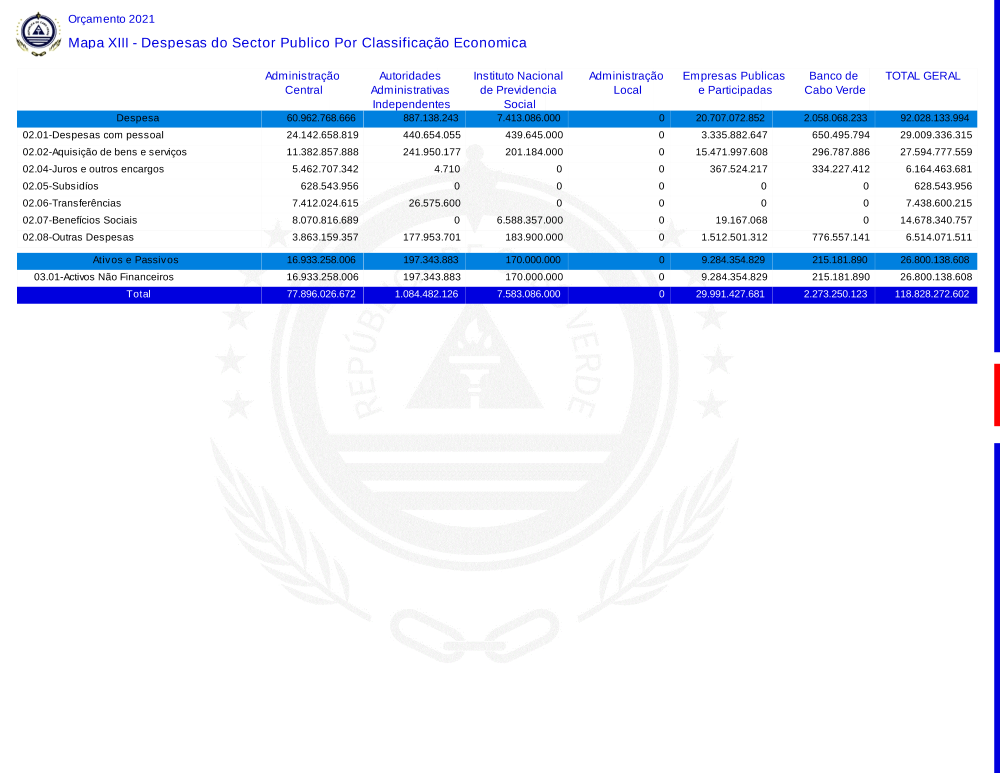
Task: Click the Total row label
Action: (138, 295)
